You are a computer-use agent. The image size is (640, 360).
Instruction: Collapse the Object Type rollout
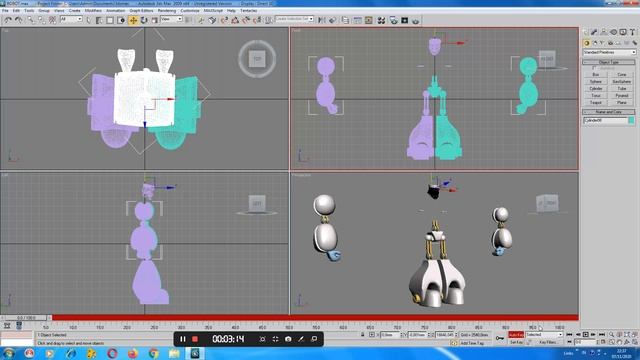tap(609, 62)
